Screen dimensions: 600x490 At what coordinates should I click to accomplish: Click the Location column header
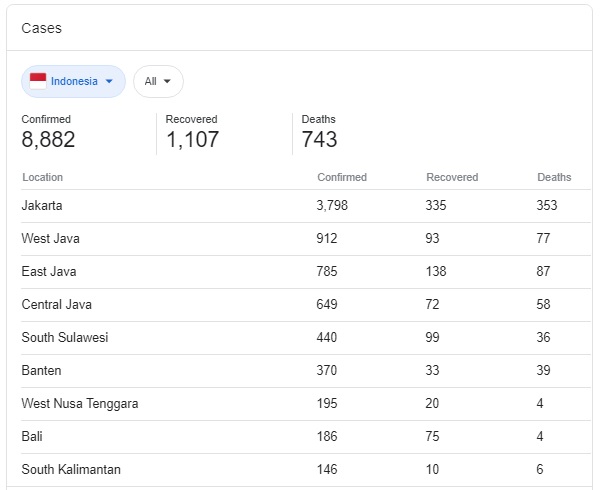42,177
